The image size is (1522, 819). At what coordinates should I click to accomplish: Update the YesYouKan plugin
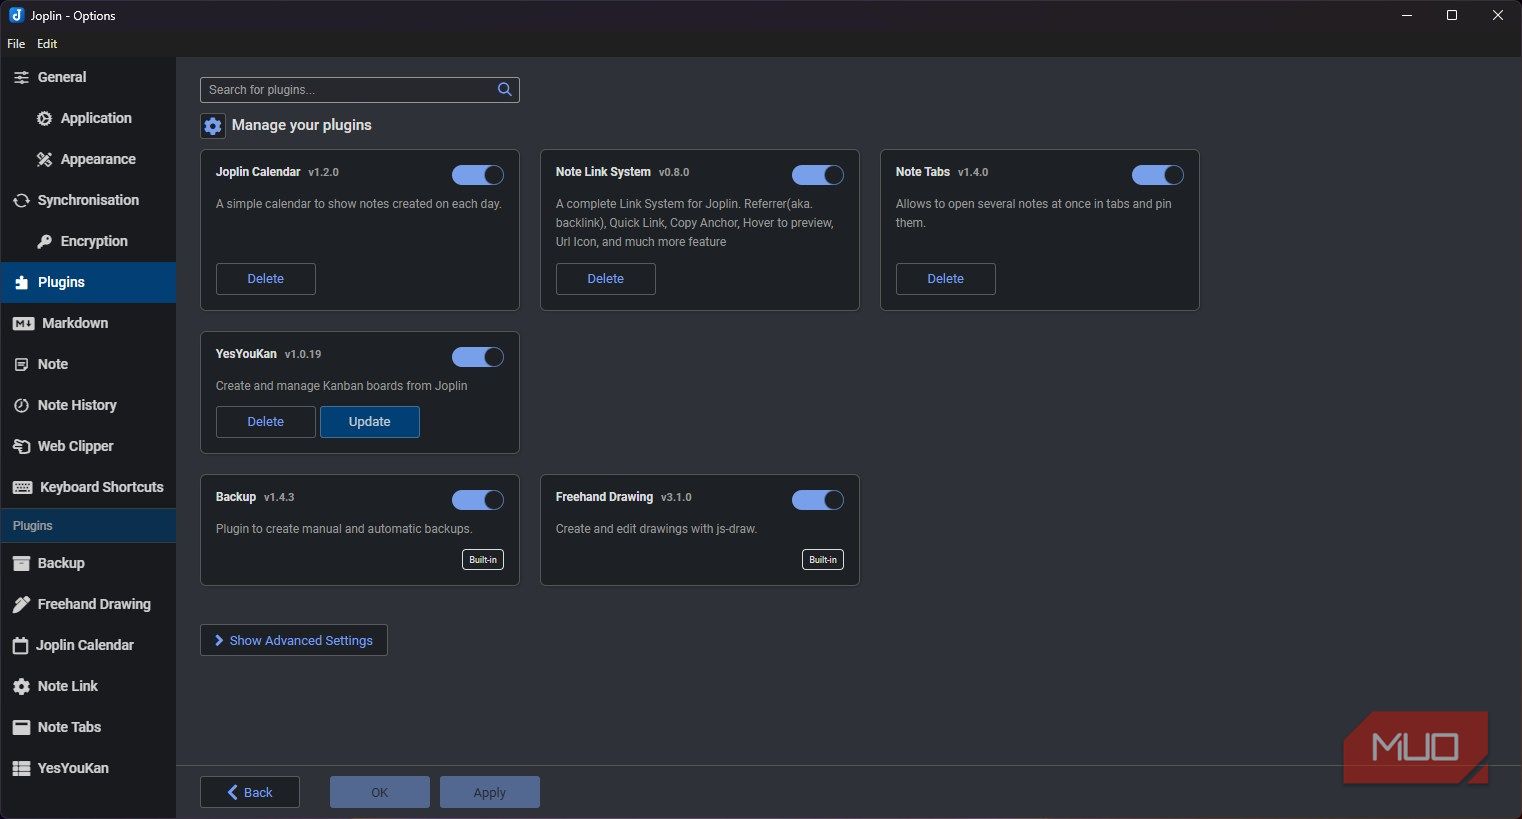tap(370, 422)
